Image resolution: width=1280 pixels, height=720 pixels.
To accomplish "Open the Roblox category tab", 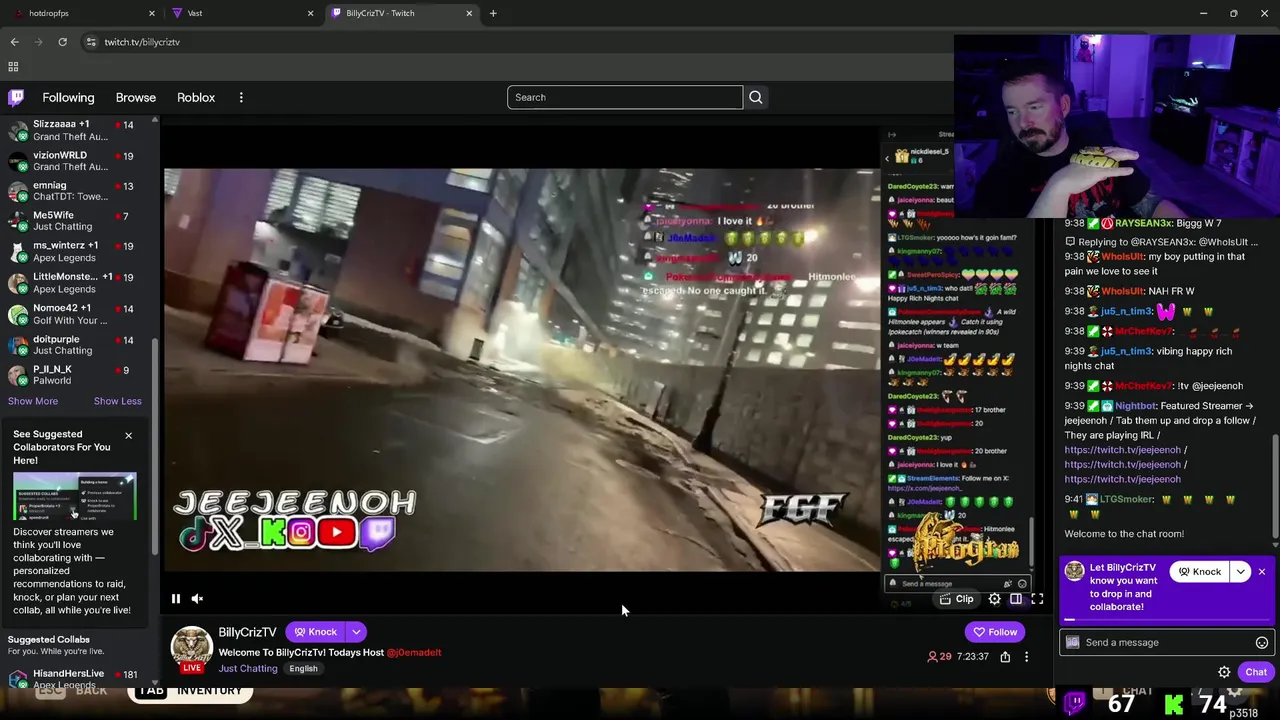I will 196,97.
